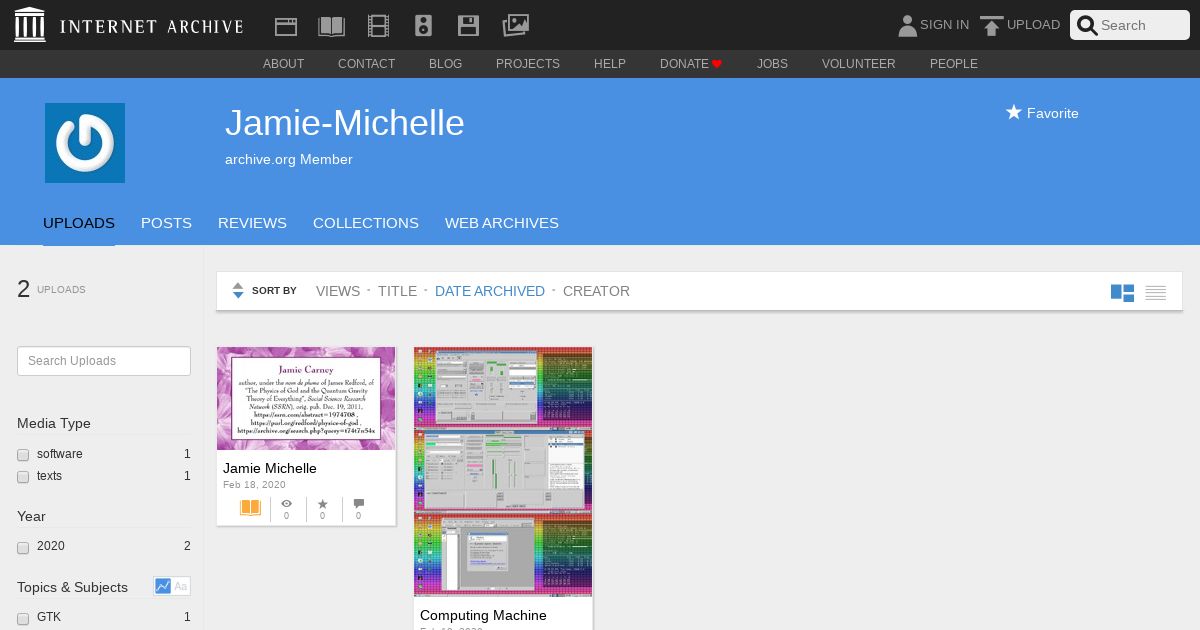Show topics as text Aa icon

coord(181,586)
